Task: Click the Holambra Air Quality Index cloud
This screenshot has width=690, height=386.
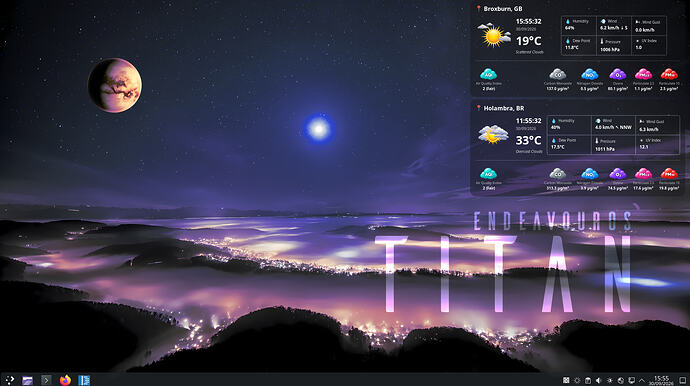Action: 488,173
